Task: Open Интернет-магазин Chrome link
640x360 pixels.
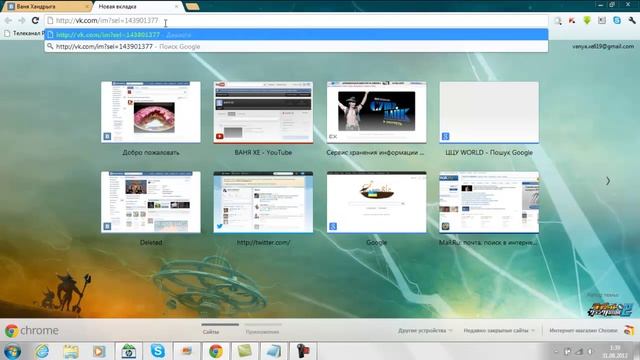Action: pyautogui.click(x=583, y=330)
